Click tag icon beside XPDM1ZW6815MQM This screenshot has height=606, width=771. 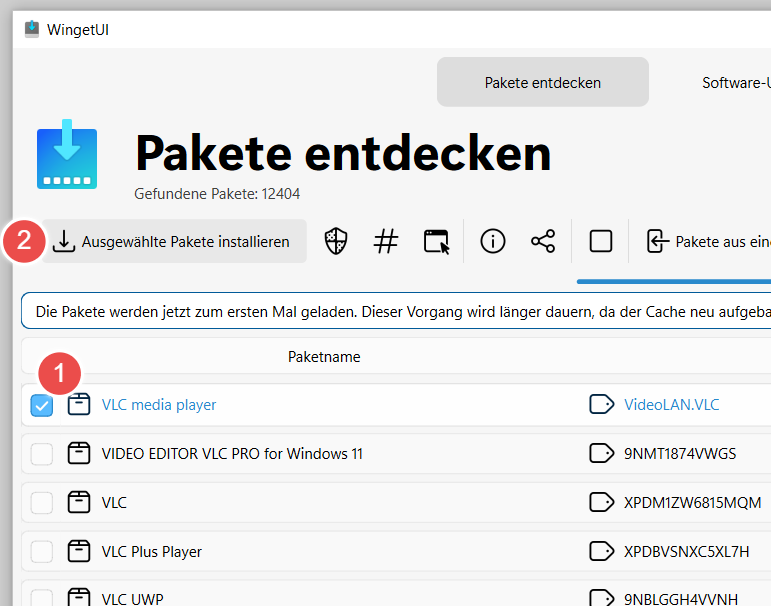point(601,502)
